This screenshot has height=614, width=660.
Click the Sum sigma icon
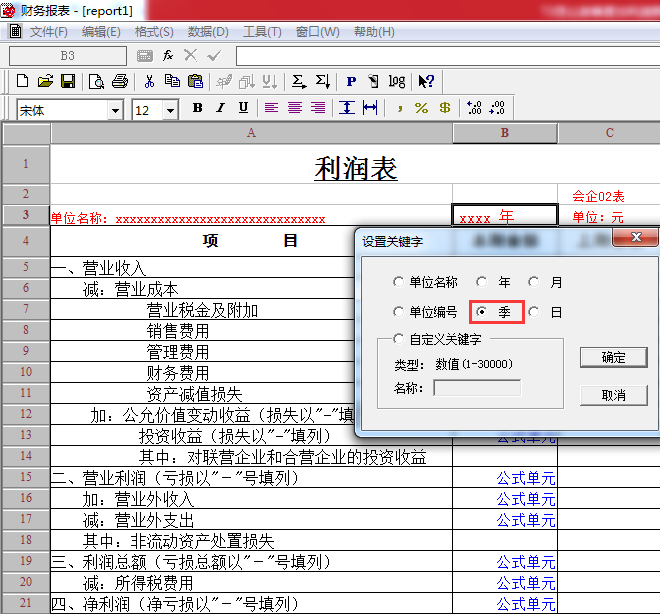(298, 81)
